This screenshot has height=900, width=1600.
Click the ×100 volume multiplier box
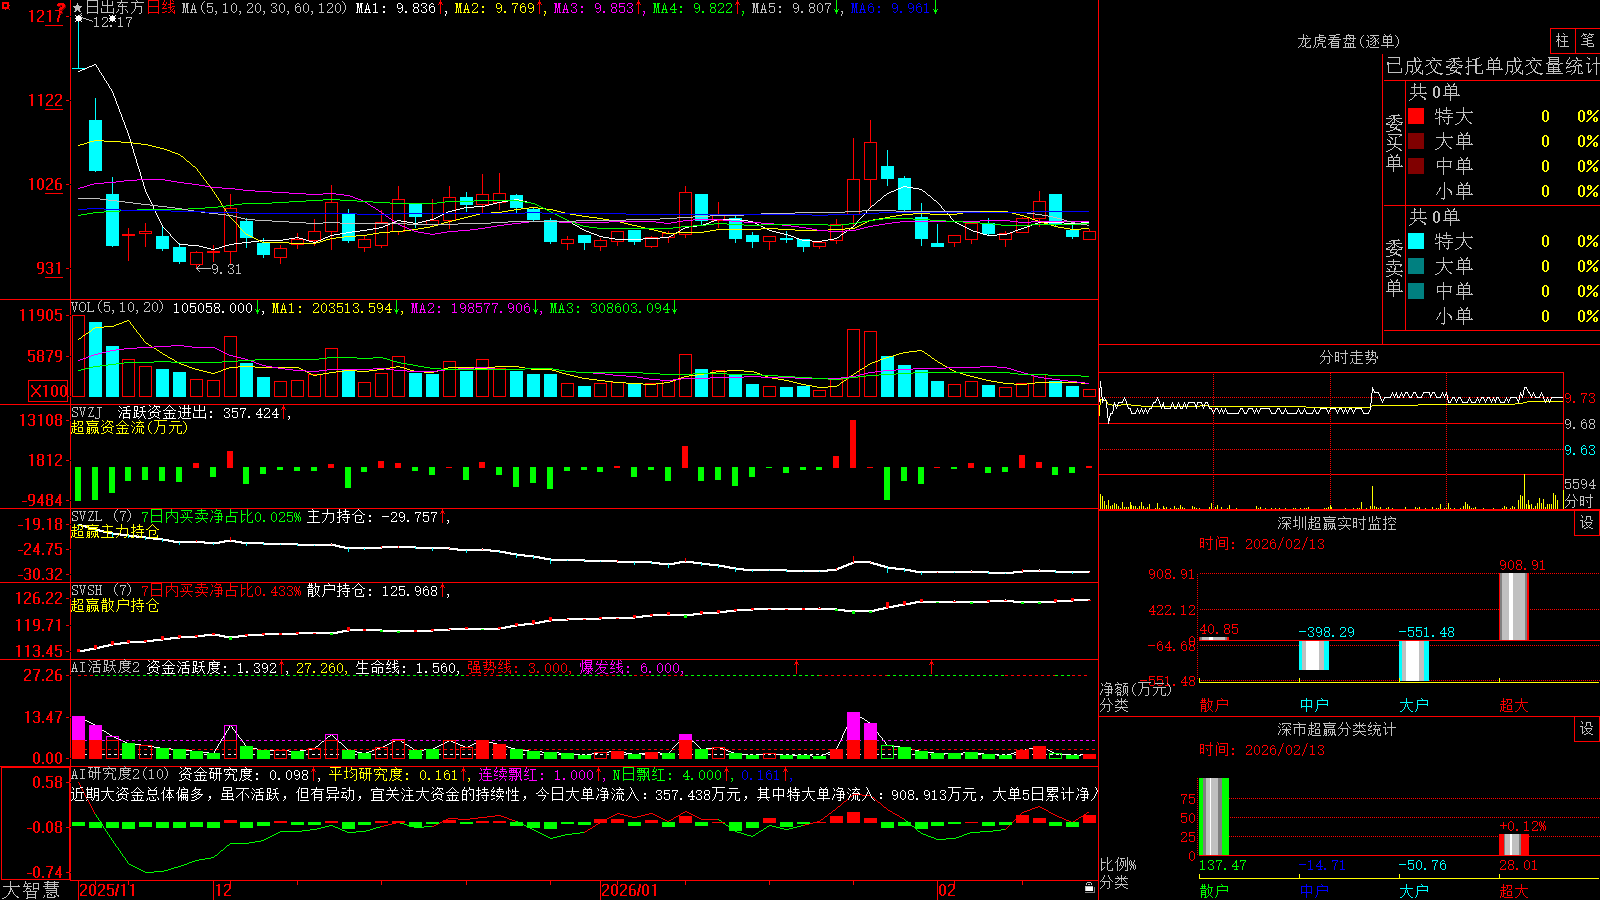coord(48,391)
